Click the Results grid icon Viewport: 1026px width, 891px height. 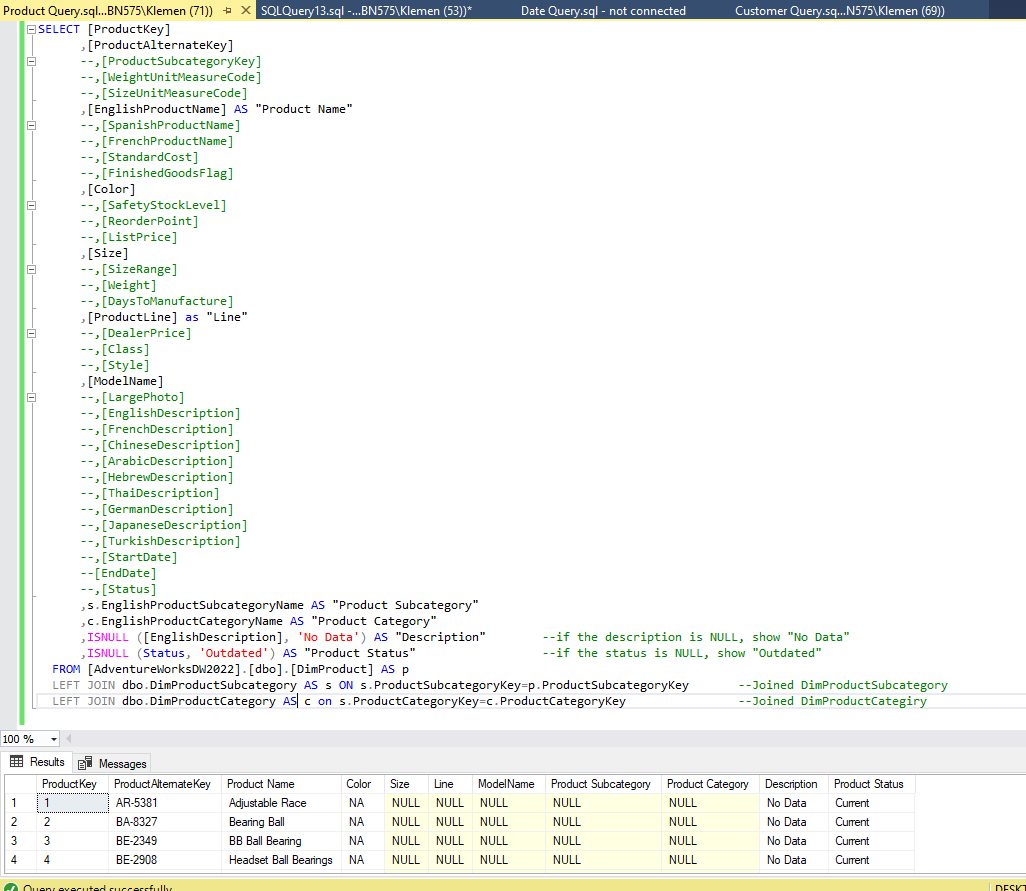pos(16,761)
